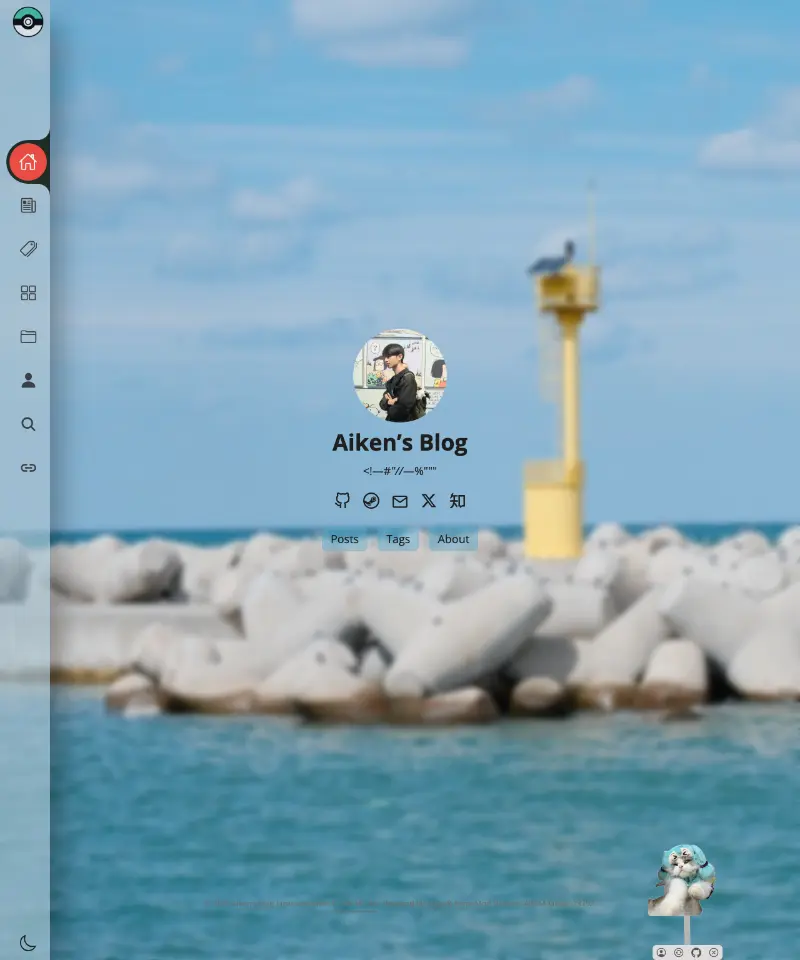Image resolution: width=800 pixels, height=960 pixels.
Task: Click the Aiken's Blog title
Action: pyautogui.click(x=400, y=443)
